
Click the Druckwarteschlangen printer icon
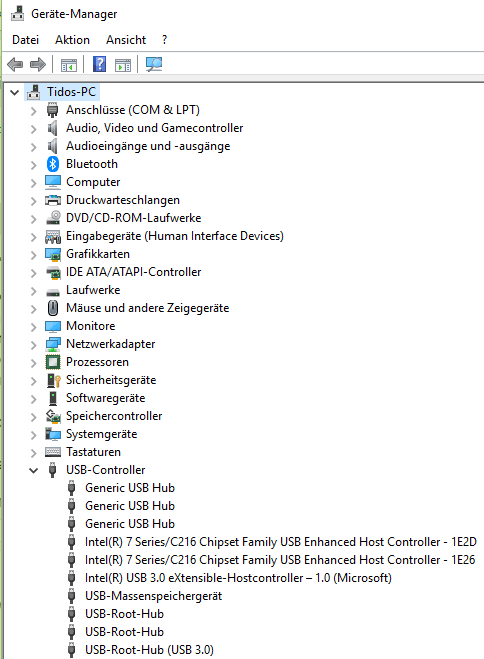(53, 200)
